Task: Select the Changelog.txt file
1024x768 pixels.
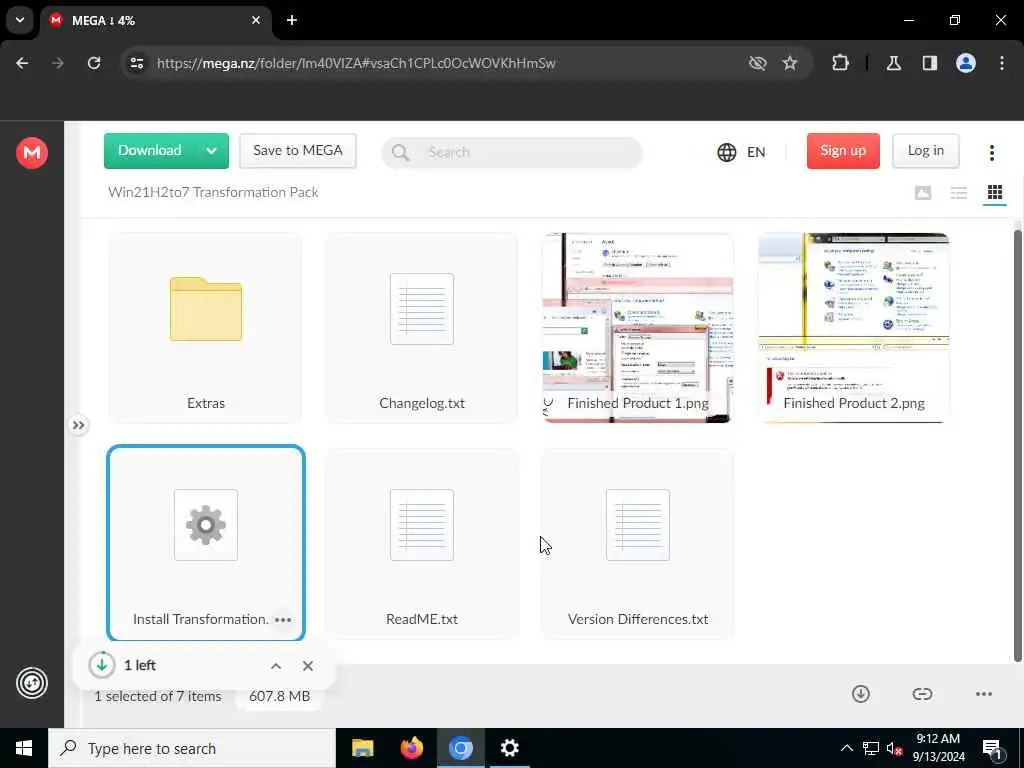Action: [x=422, y=328]
